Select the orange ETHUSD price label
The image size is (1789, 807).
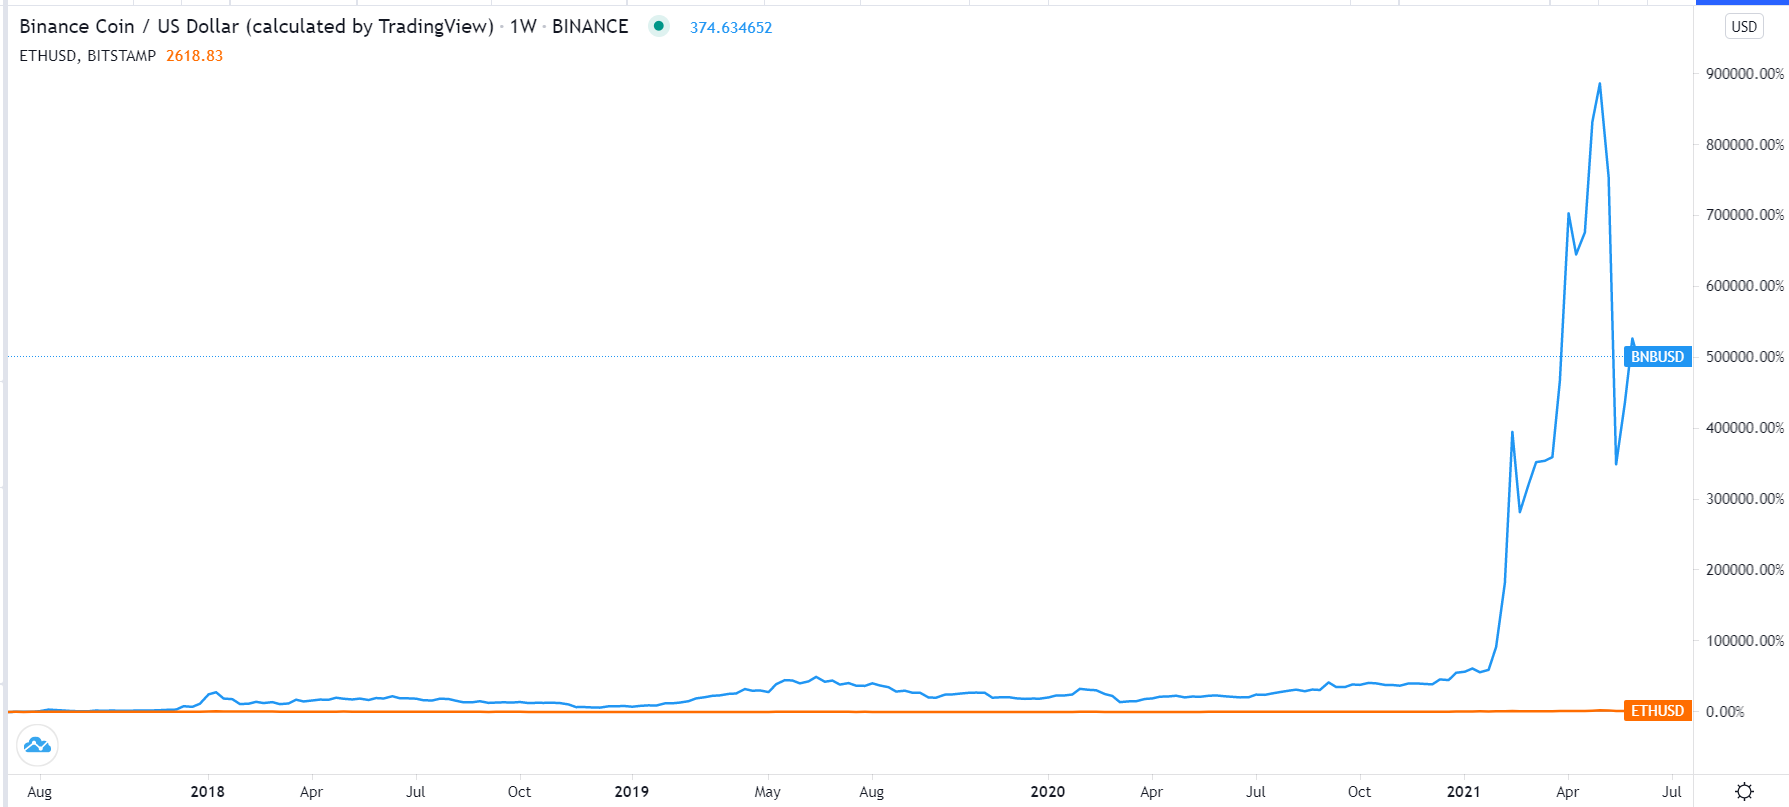point(1657,711)
